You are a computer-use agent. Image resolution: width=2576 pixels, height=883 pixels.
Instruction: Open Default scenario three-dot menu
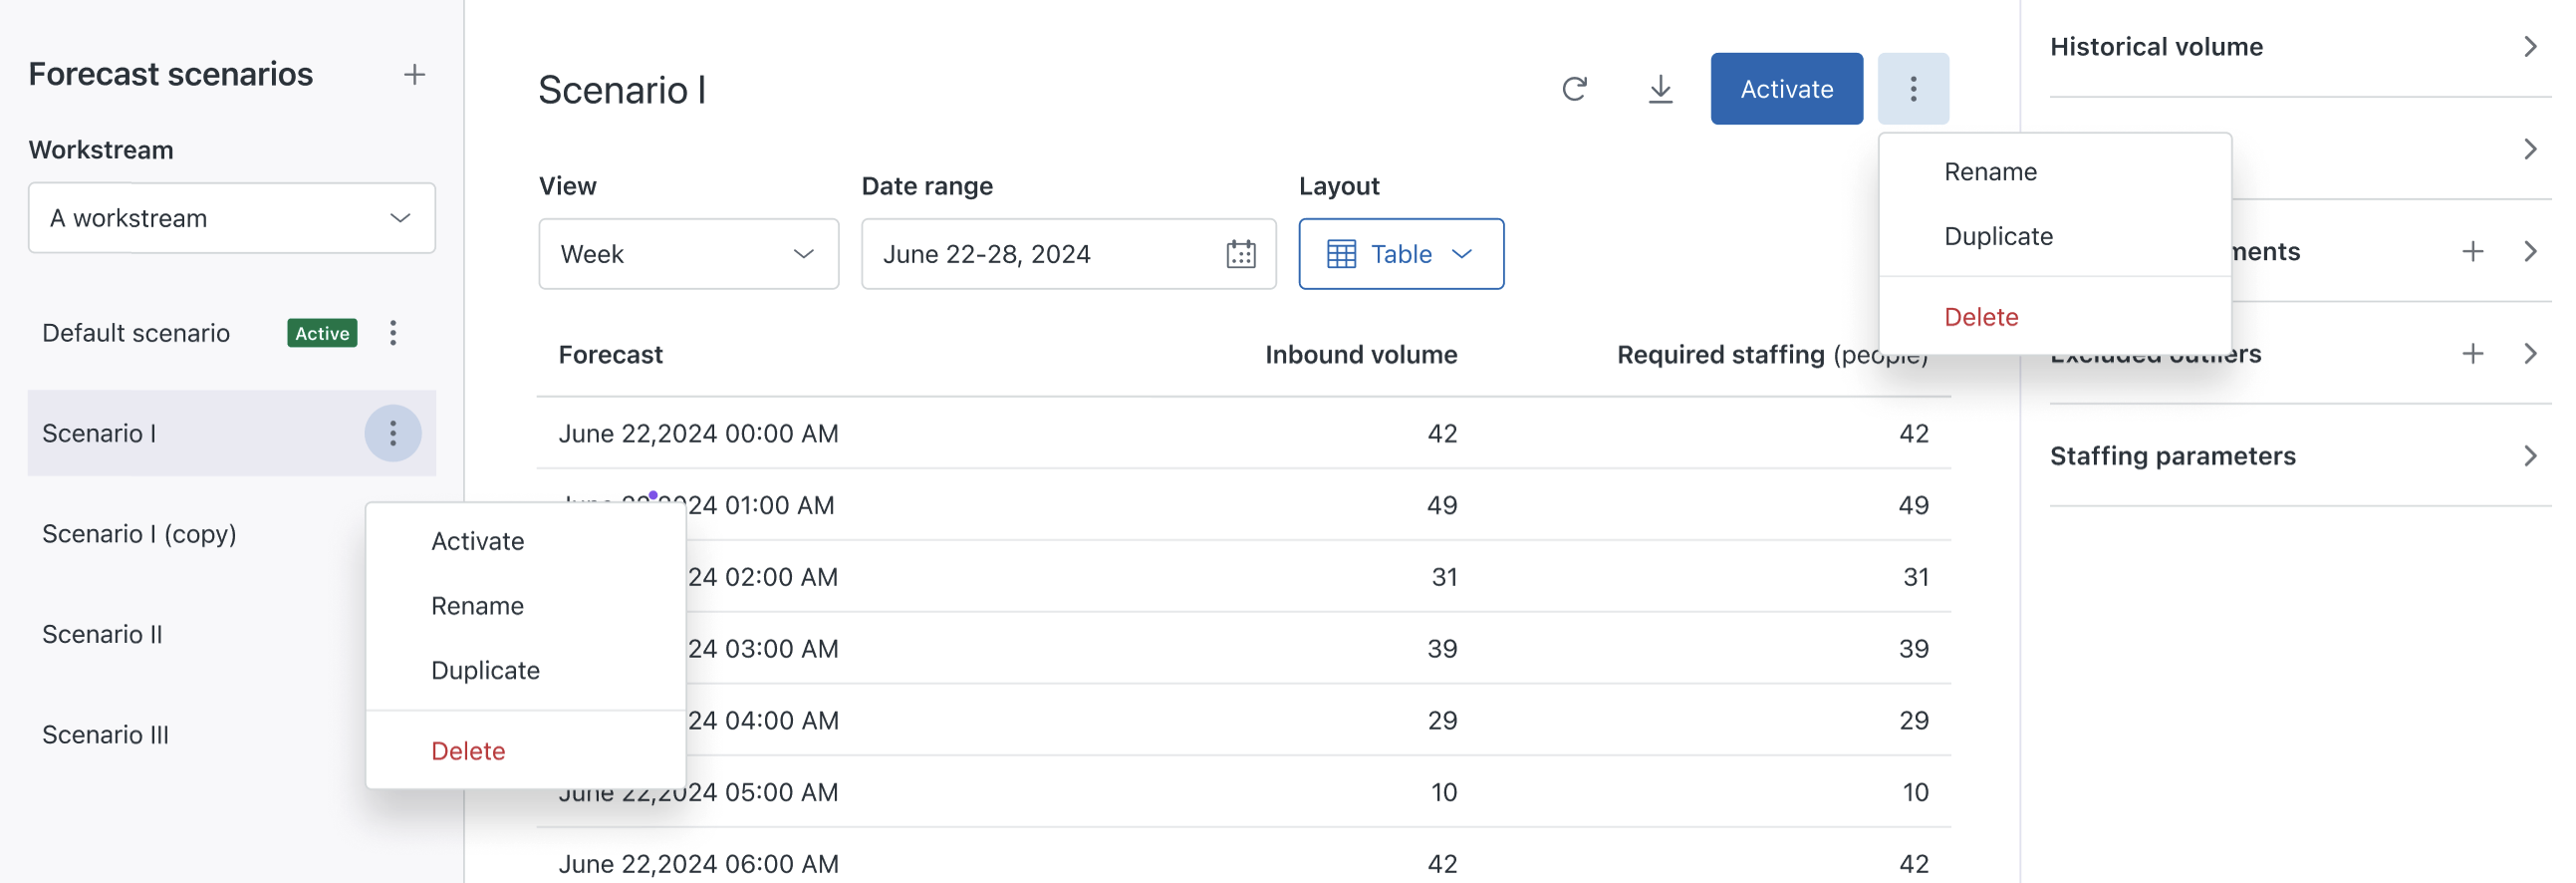(393, 333)
